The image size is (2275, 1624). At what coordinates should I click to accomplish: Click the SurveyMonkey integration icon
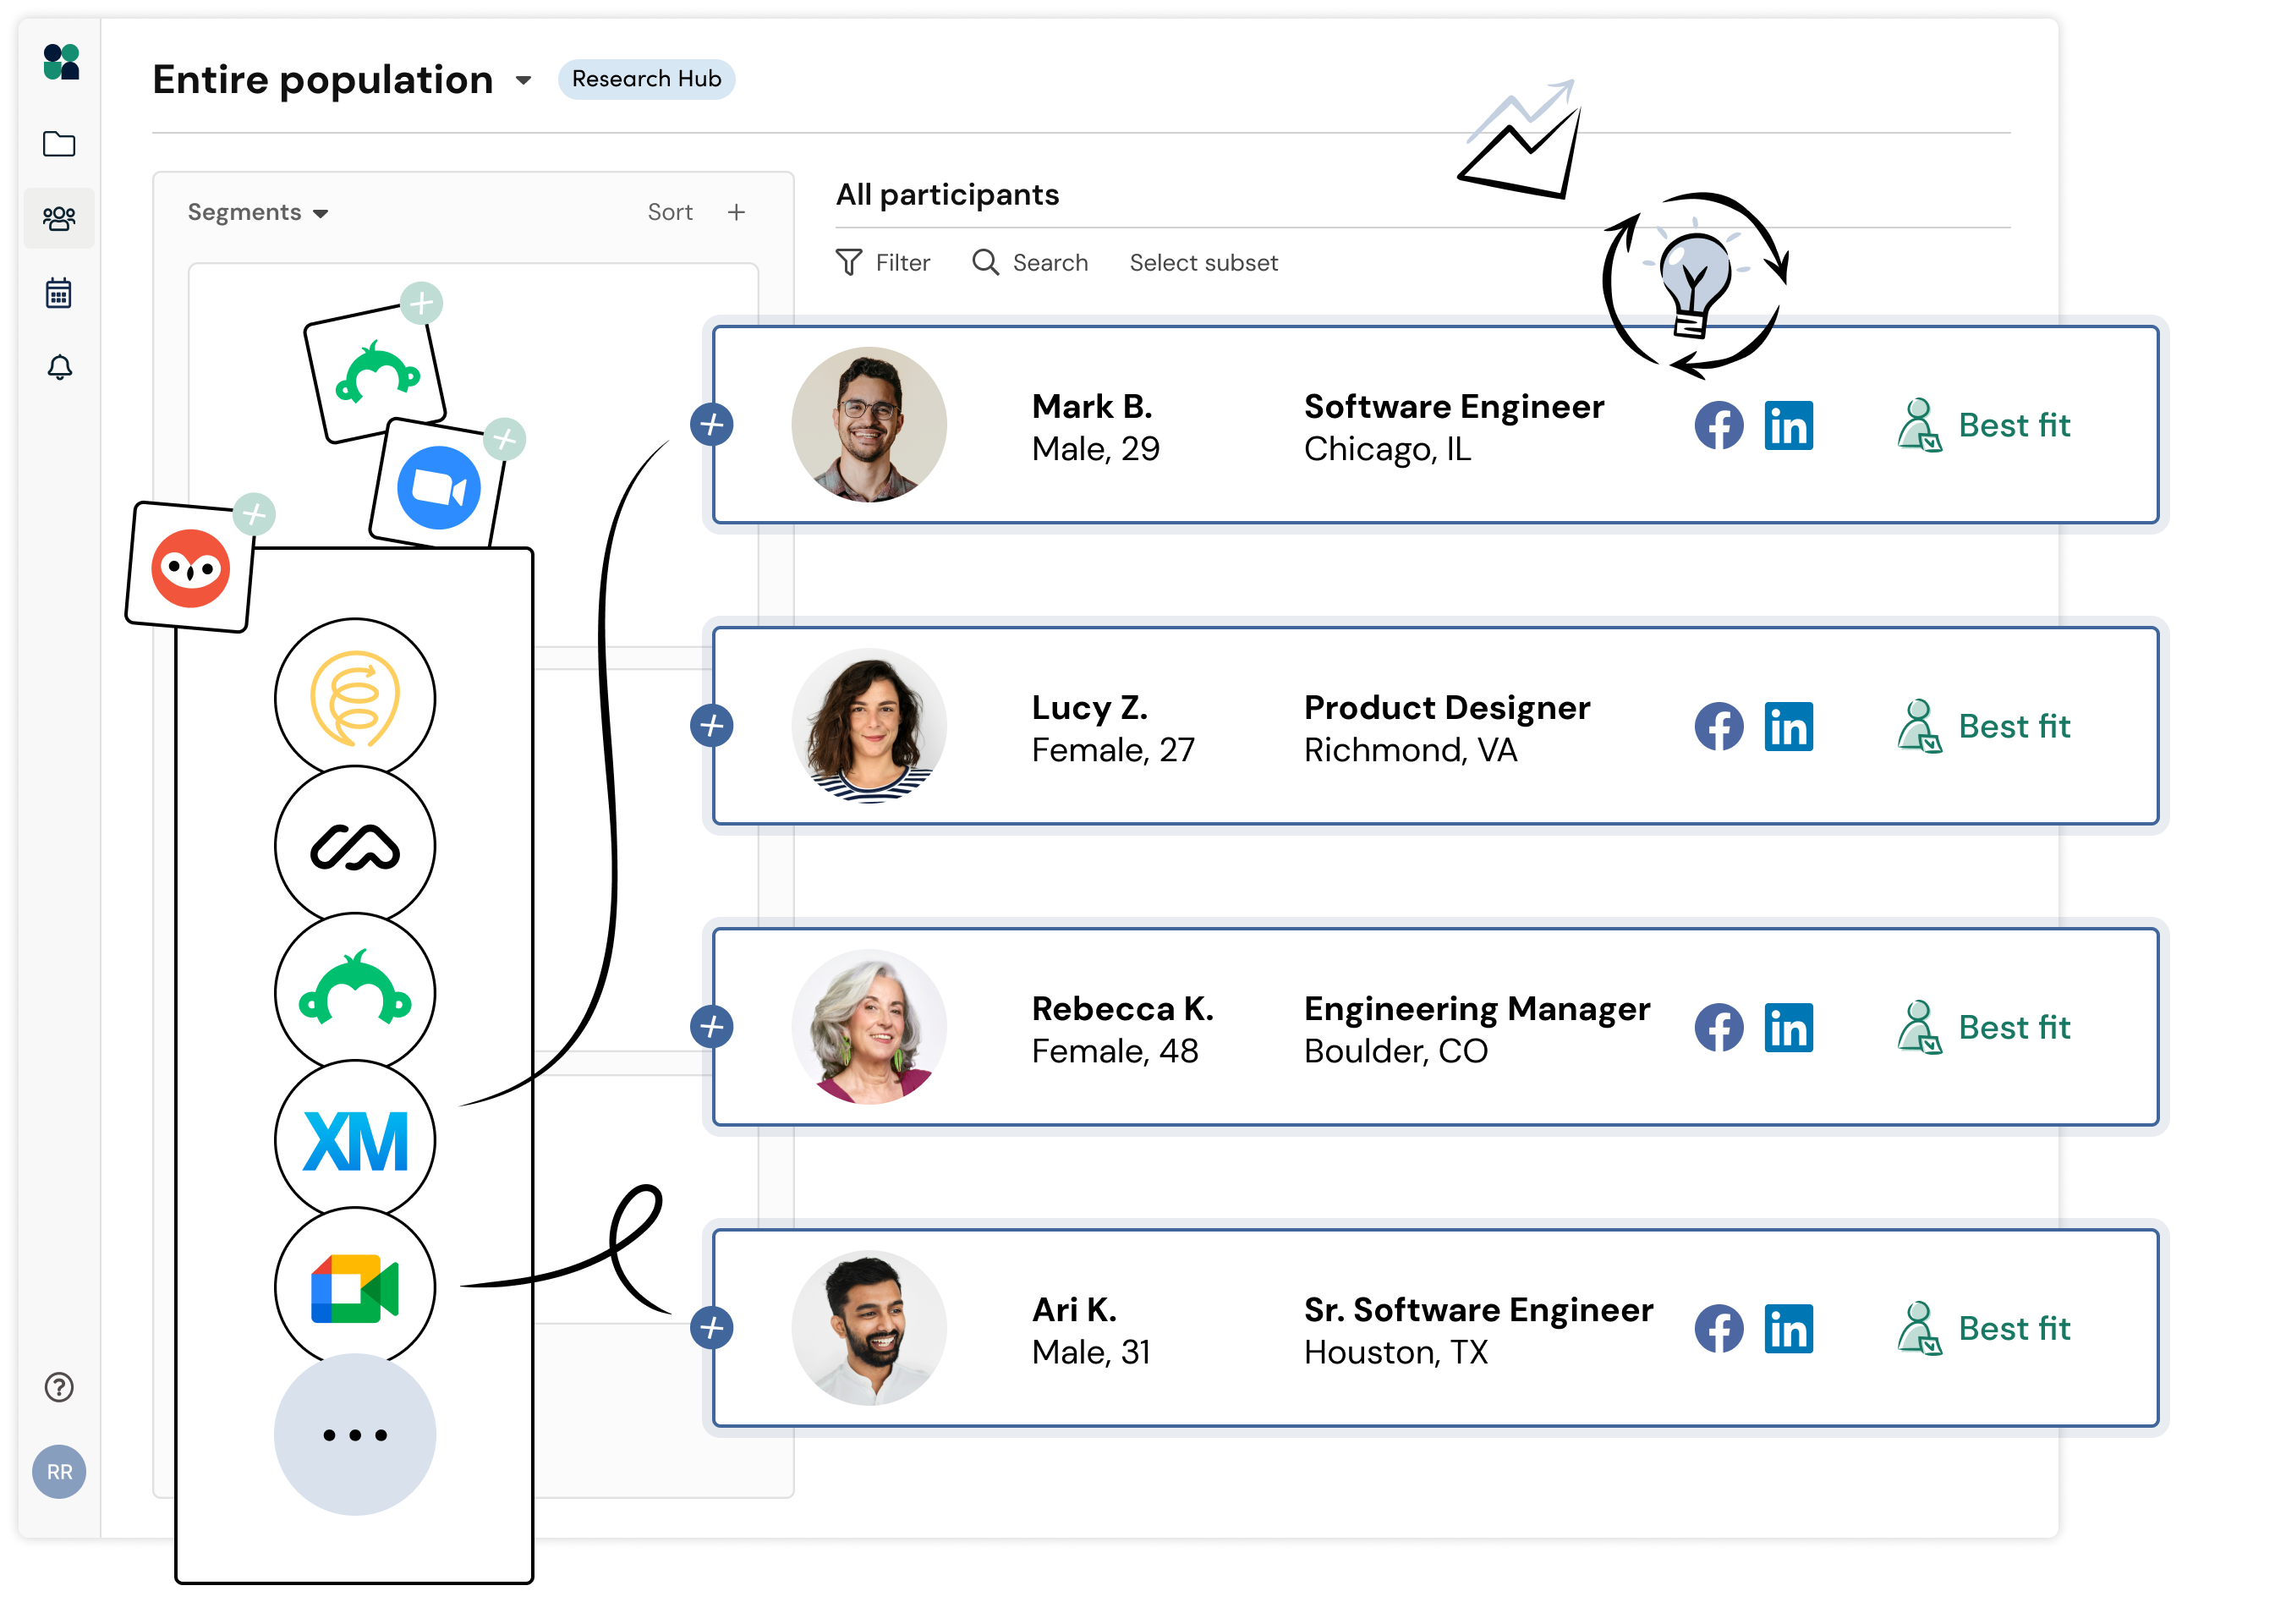point(354,992)
